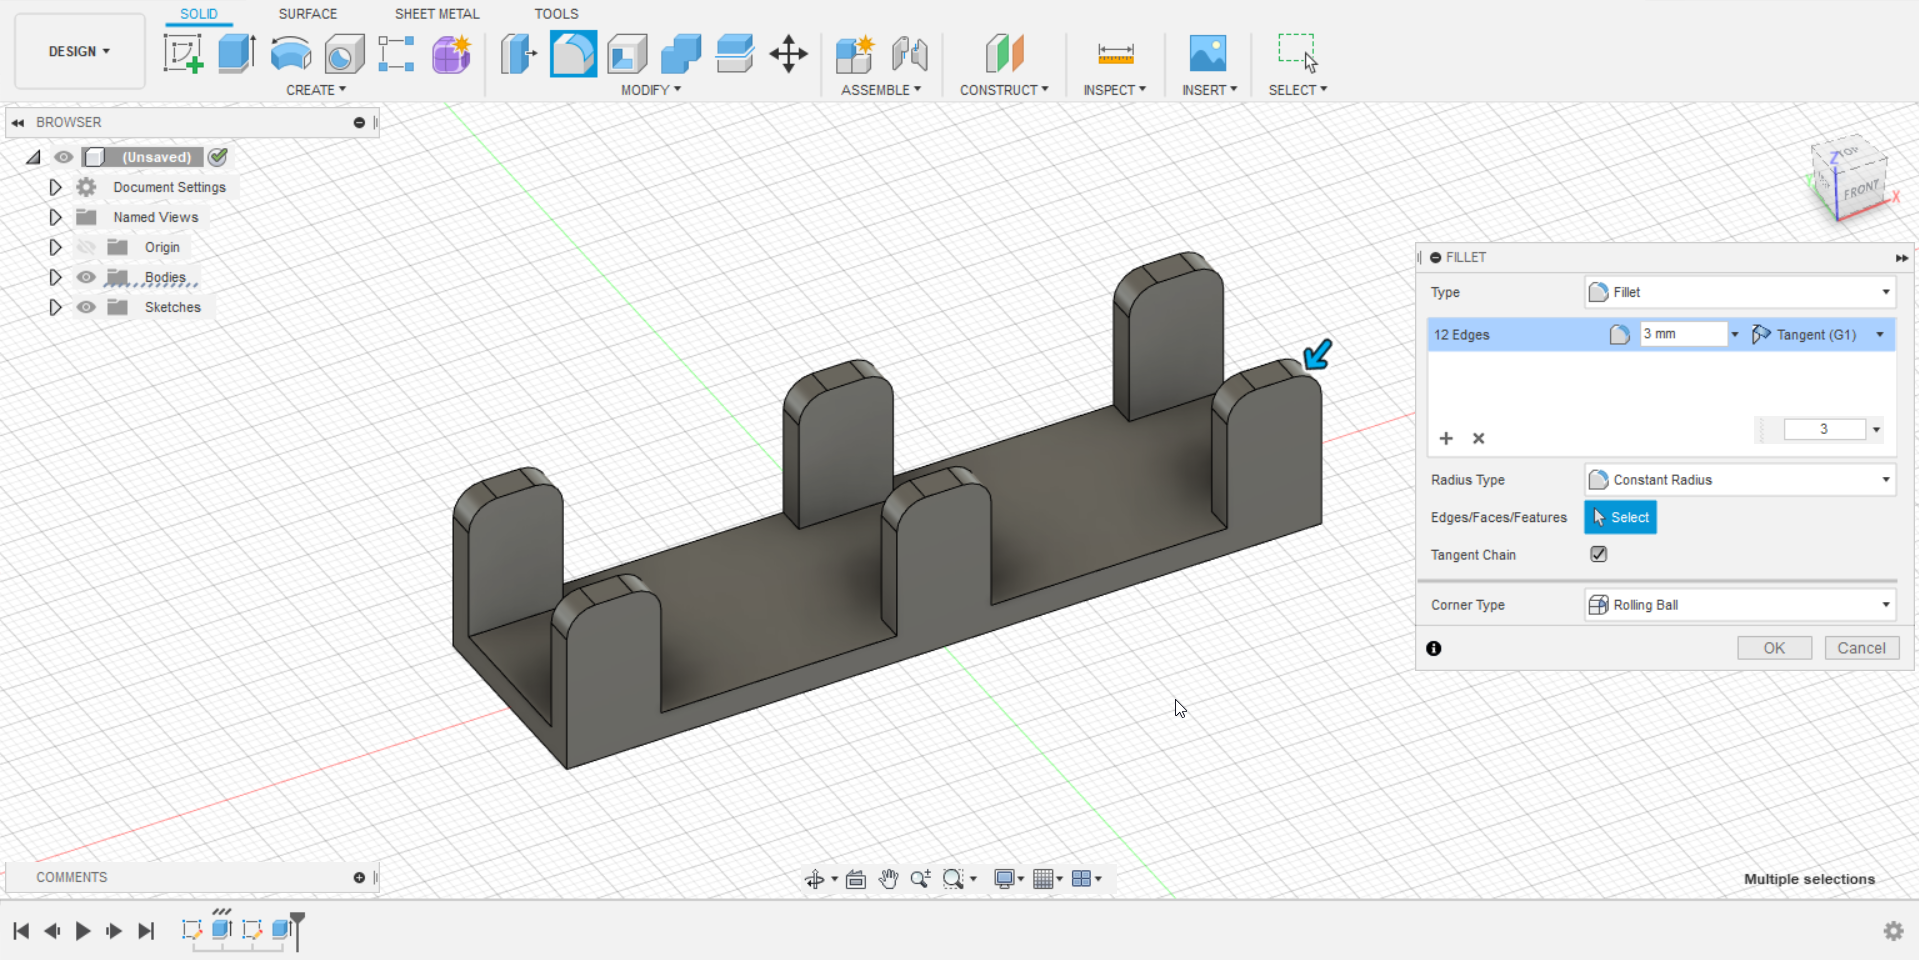
Task: Toggle the Tangent Chain checkbox
Action: click(1598, 554)
